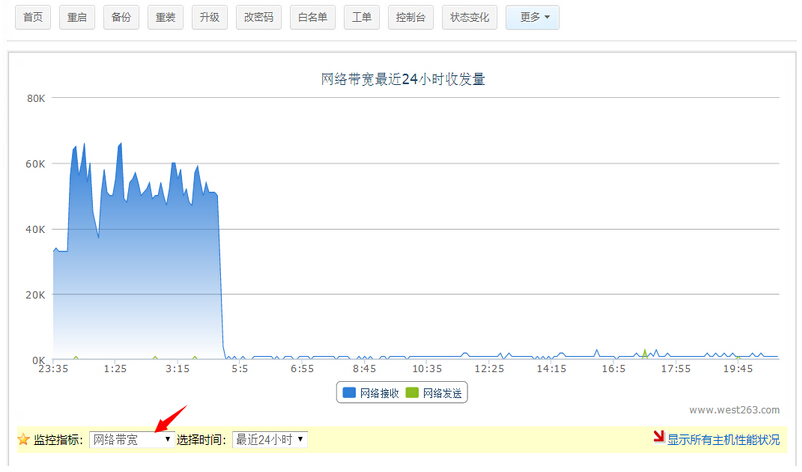This screenshot has height=472, width=802.
Task: View 状态变化 status changes
Action: [469, 17]
